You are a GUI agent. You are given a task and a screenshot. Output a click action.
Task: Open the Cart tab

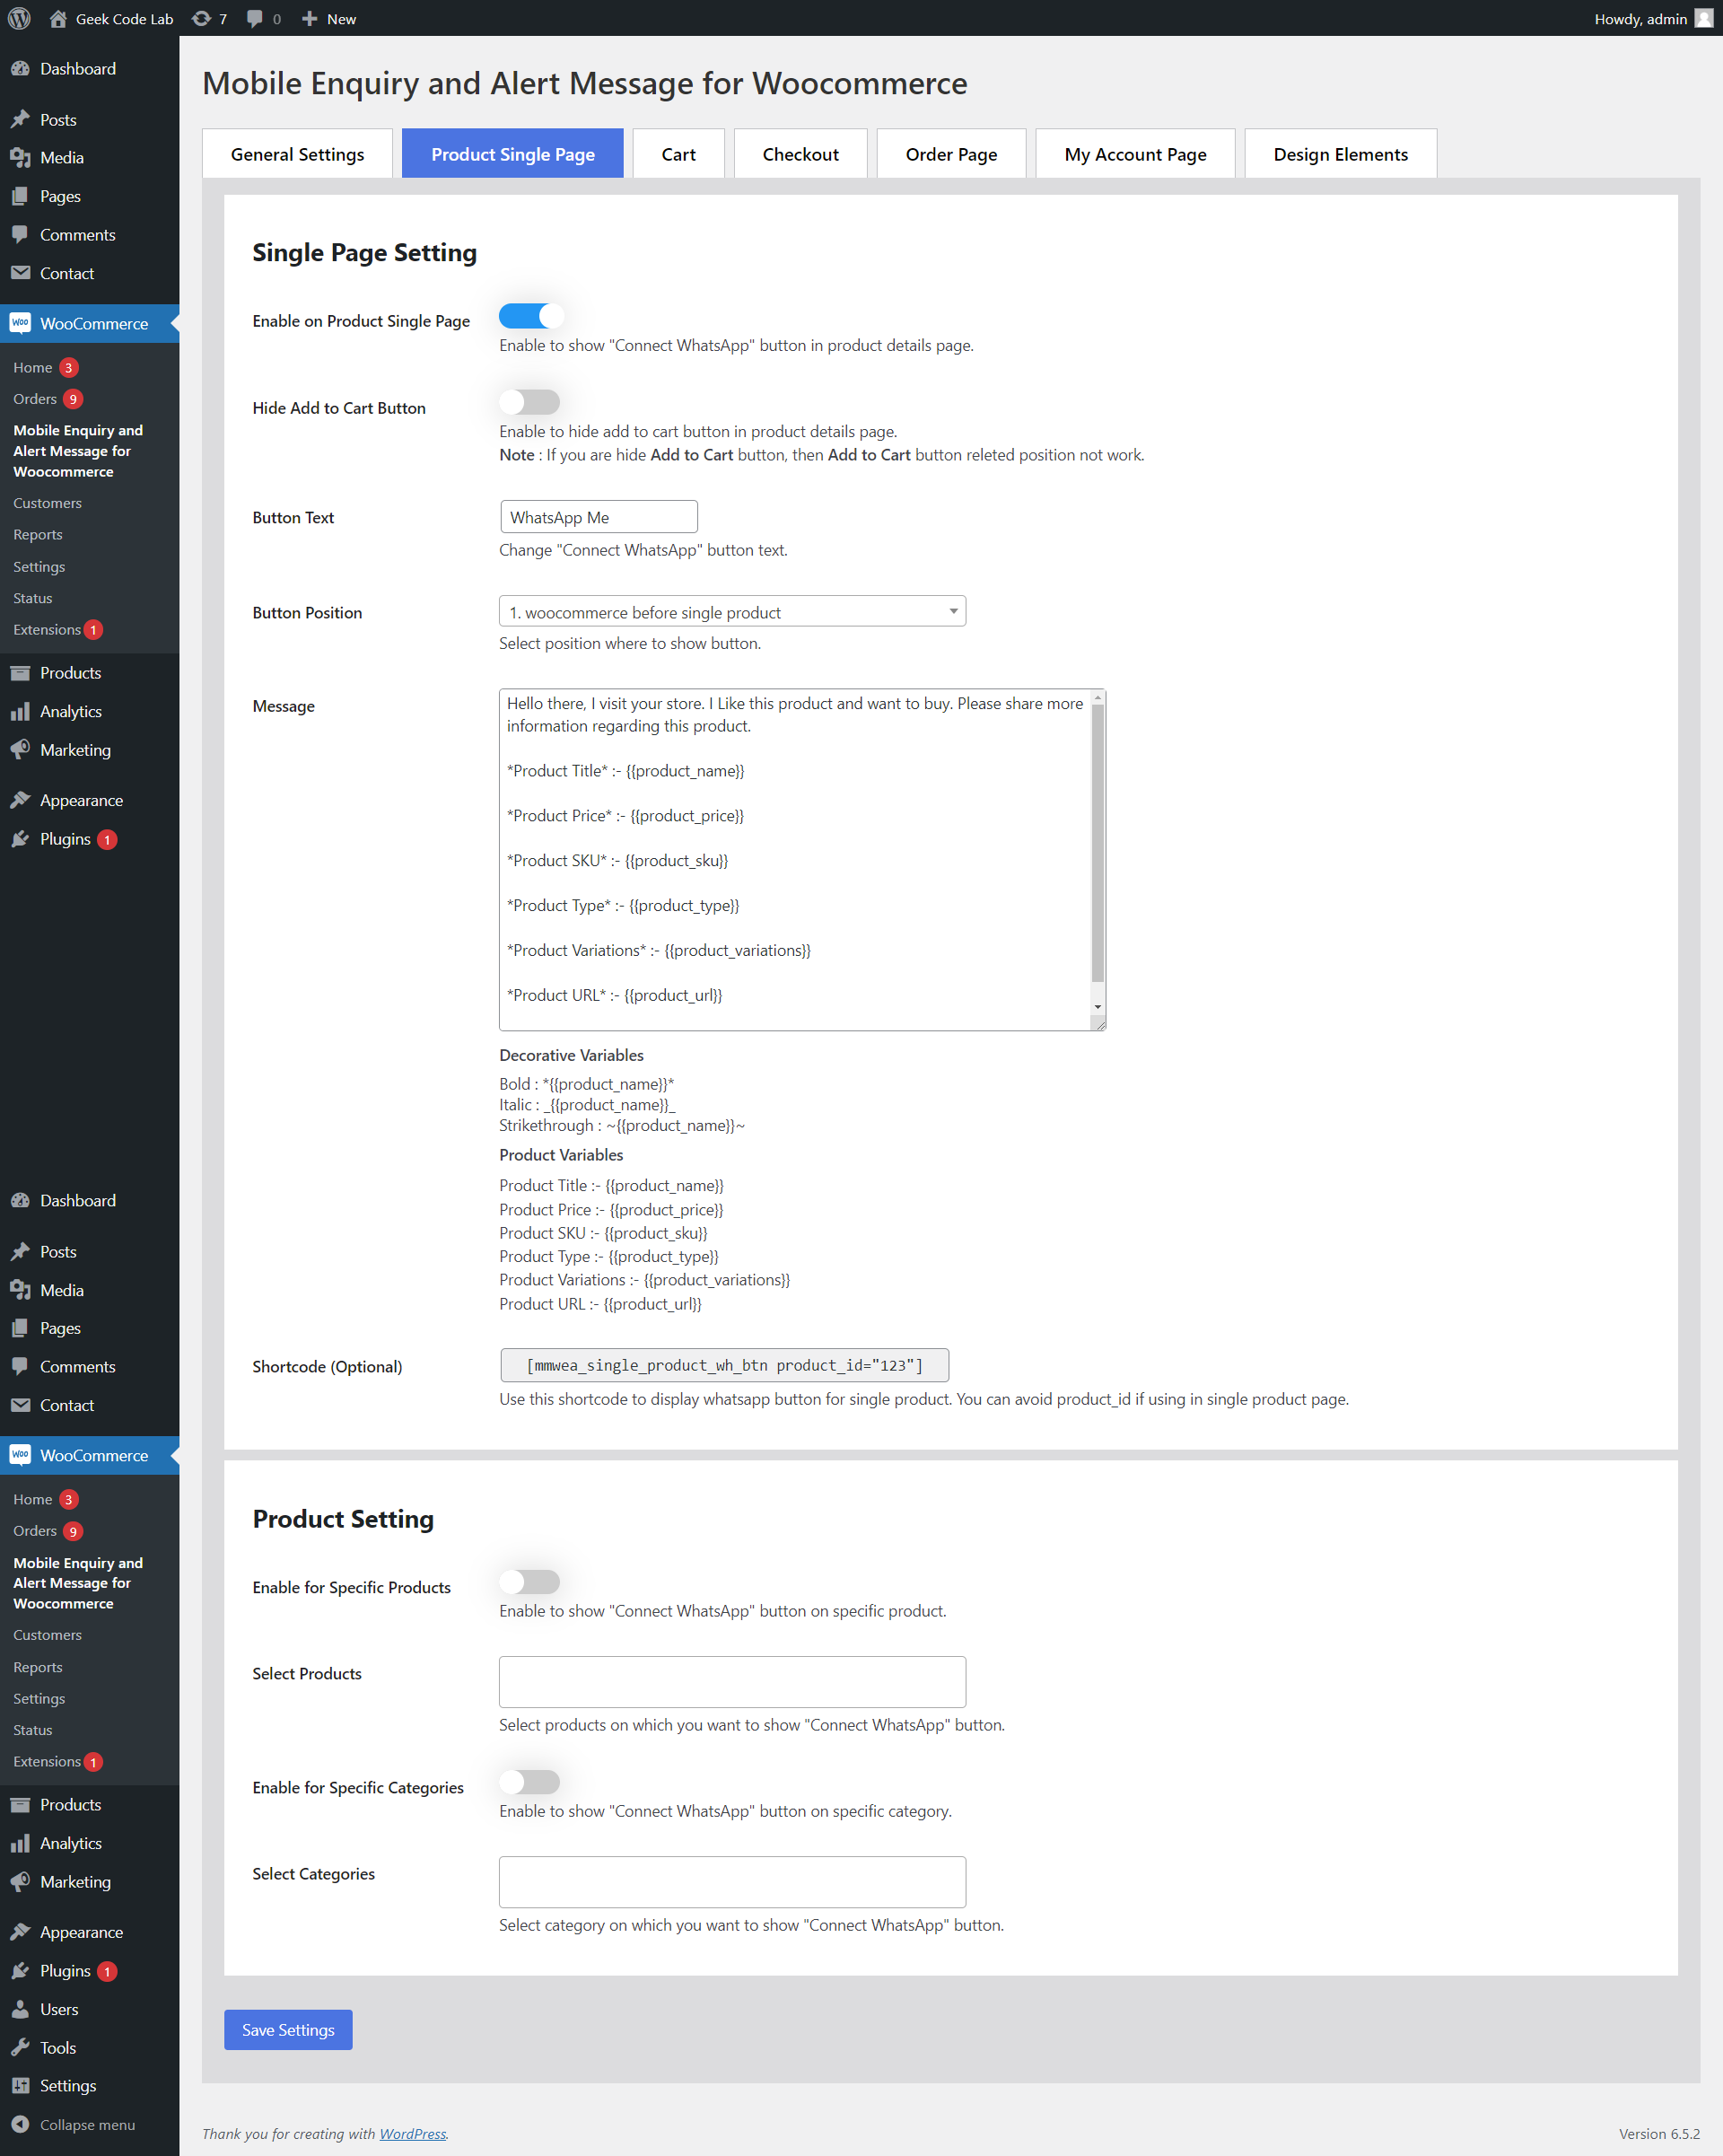pyautogui.click(x=678, y=154)
